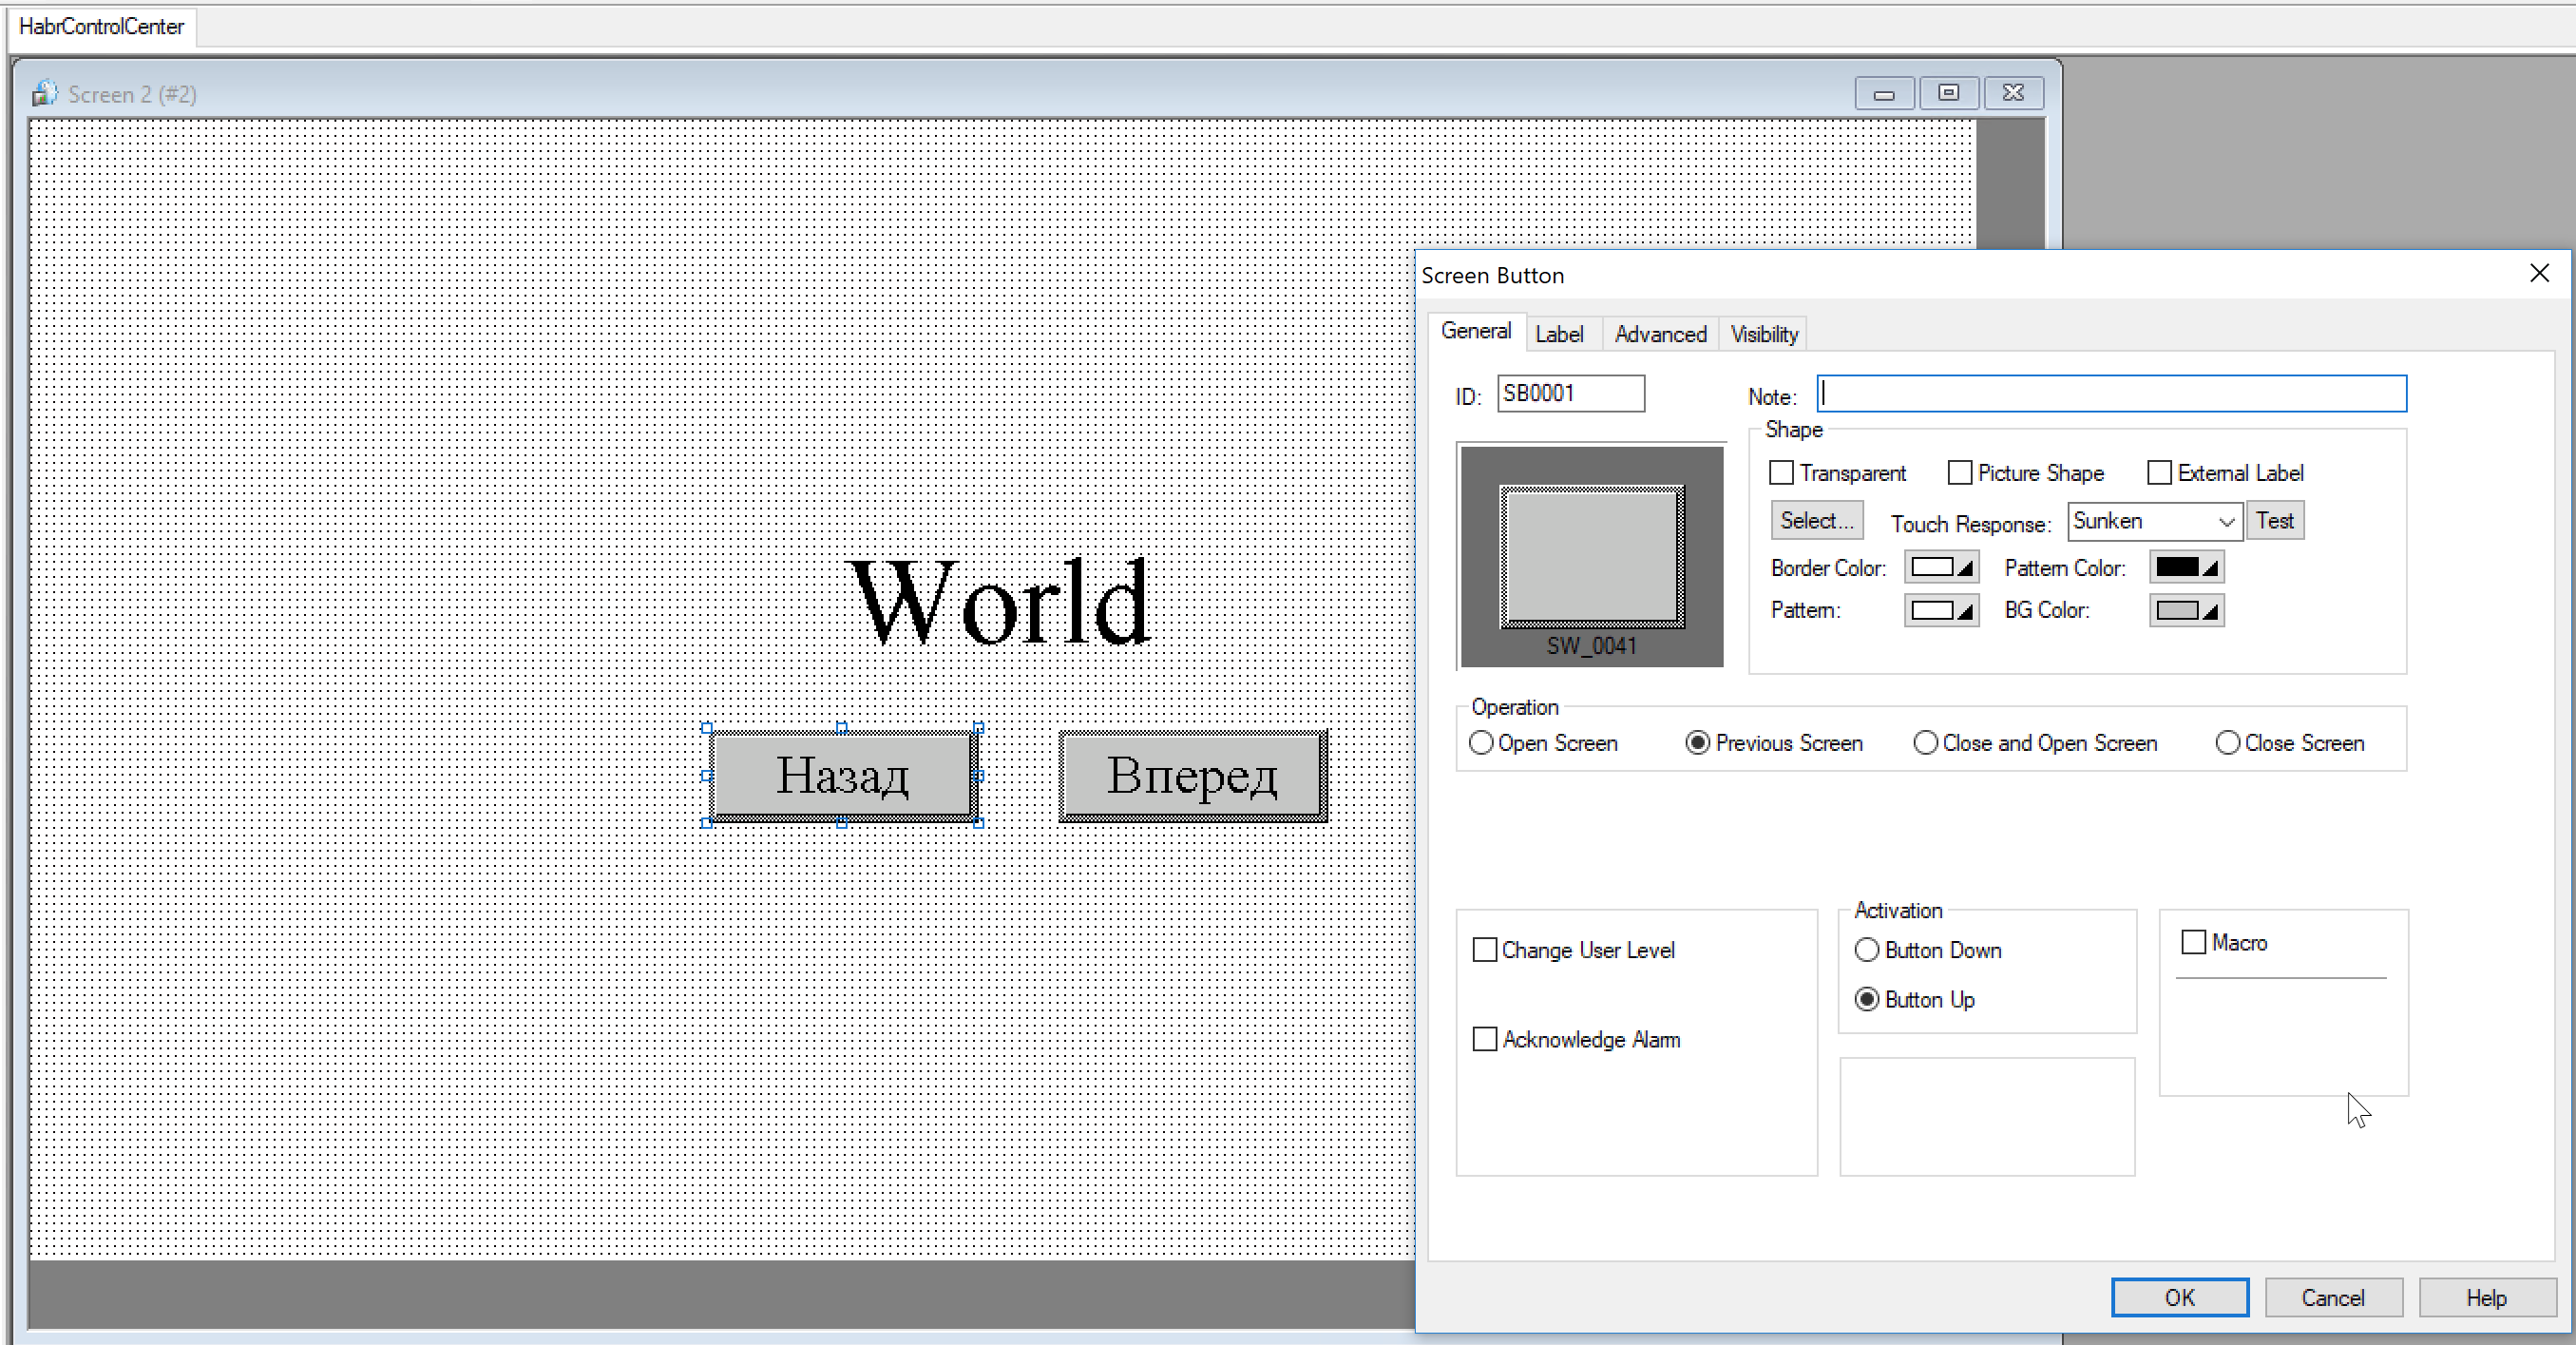
Task: Click the SW_0041 shape preview thumbnail
Action: [x=1591, y=556]
